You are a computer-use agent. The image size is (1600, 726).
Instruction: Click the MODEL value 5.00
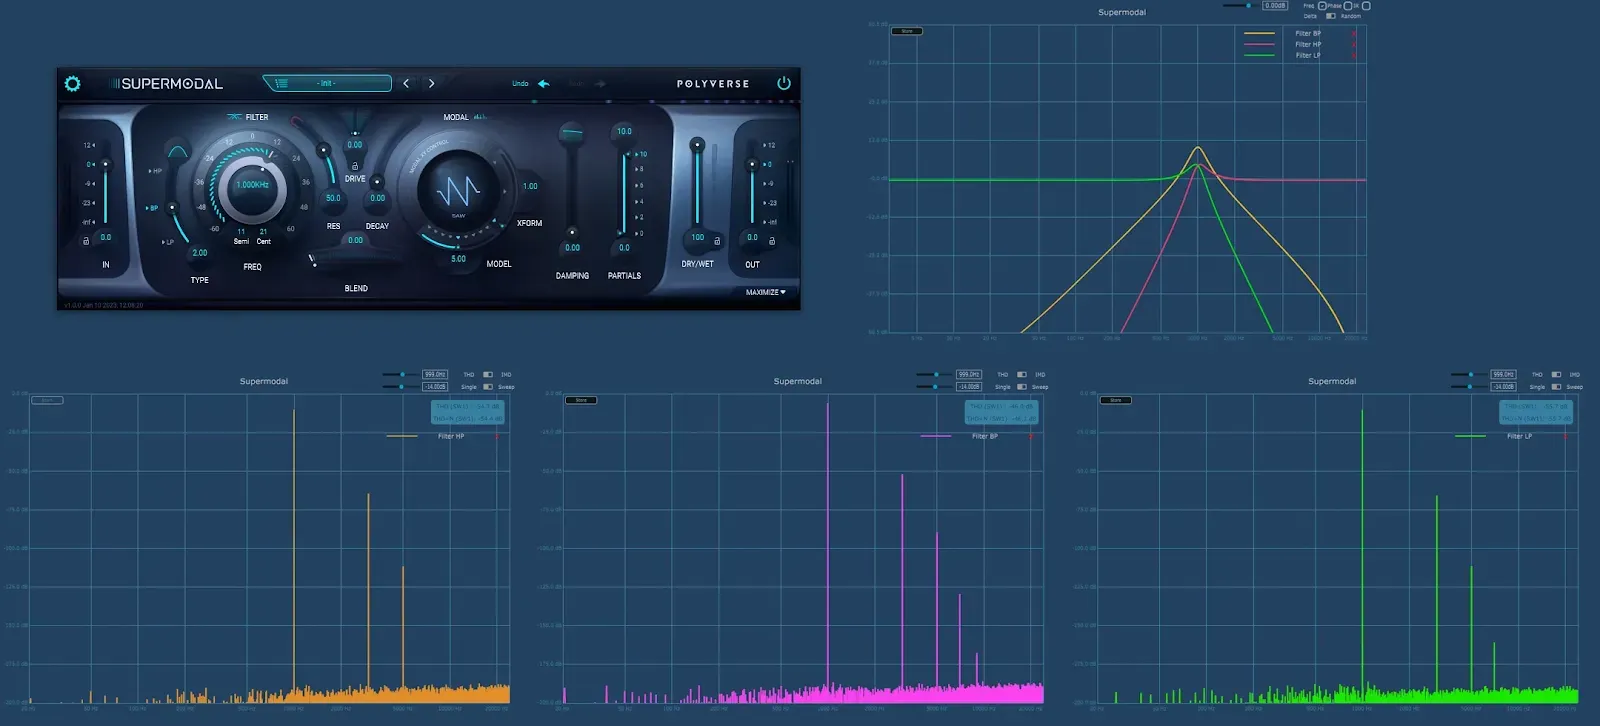pos(458,259)
